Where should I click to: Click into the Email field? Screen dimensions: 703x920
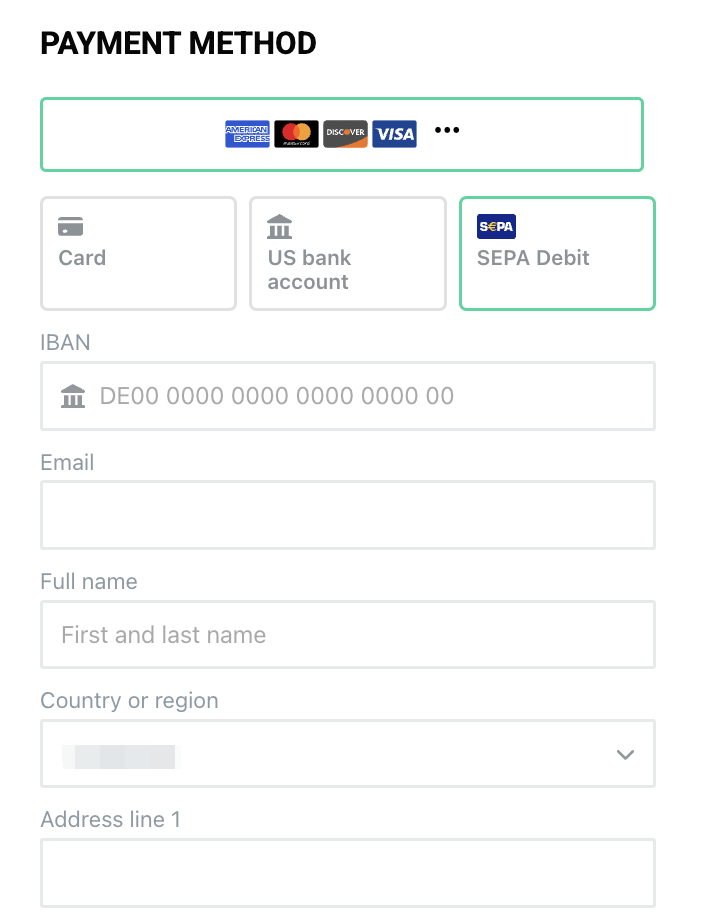(347, 516)
